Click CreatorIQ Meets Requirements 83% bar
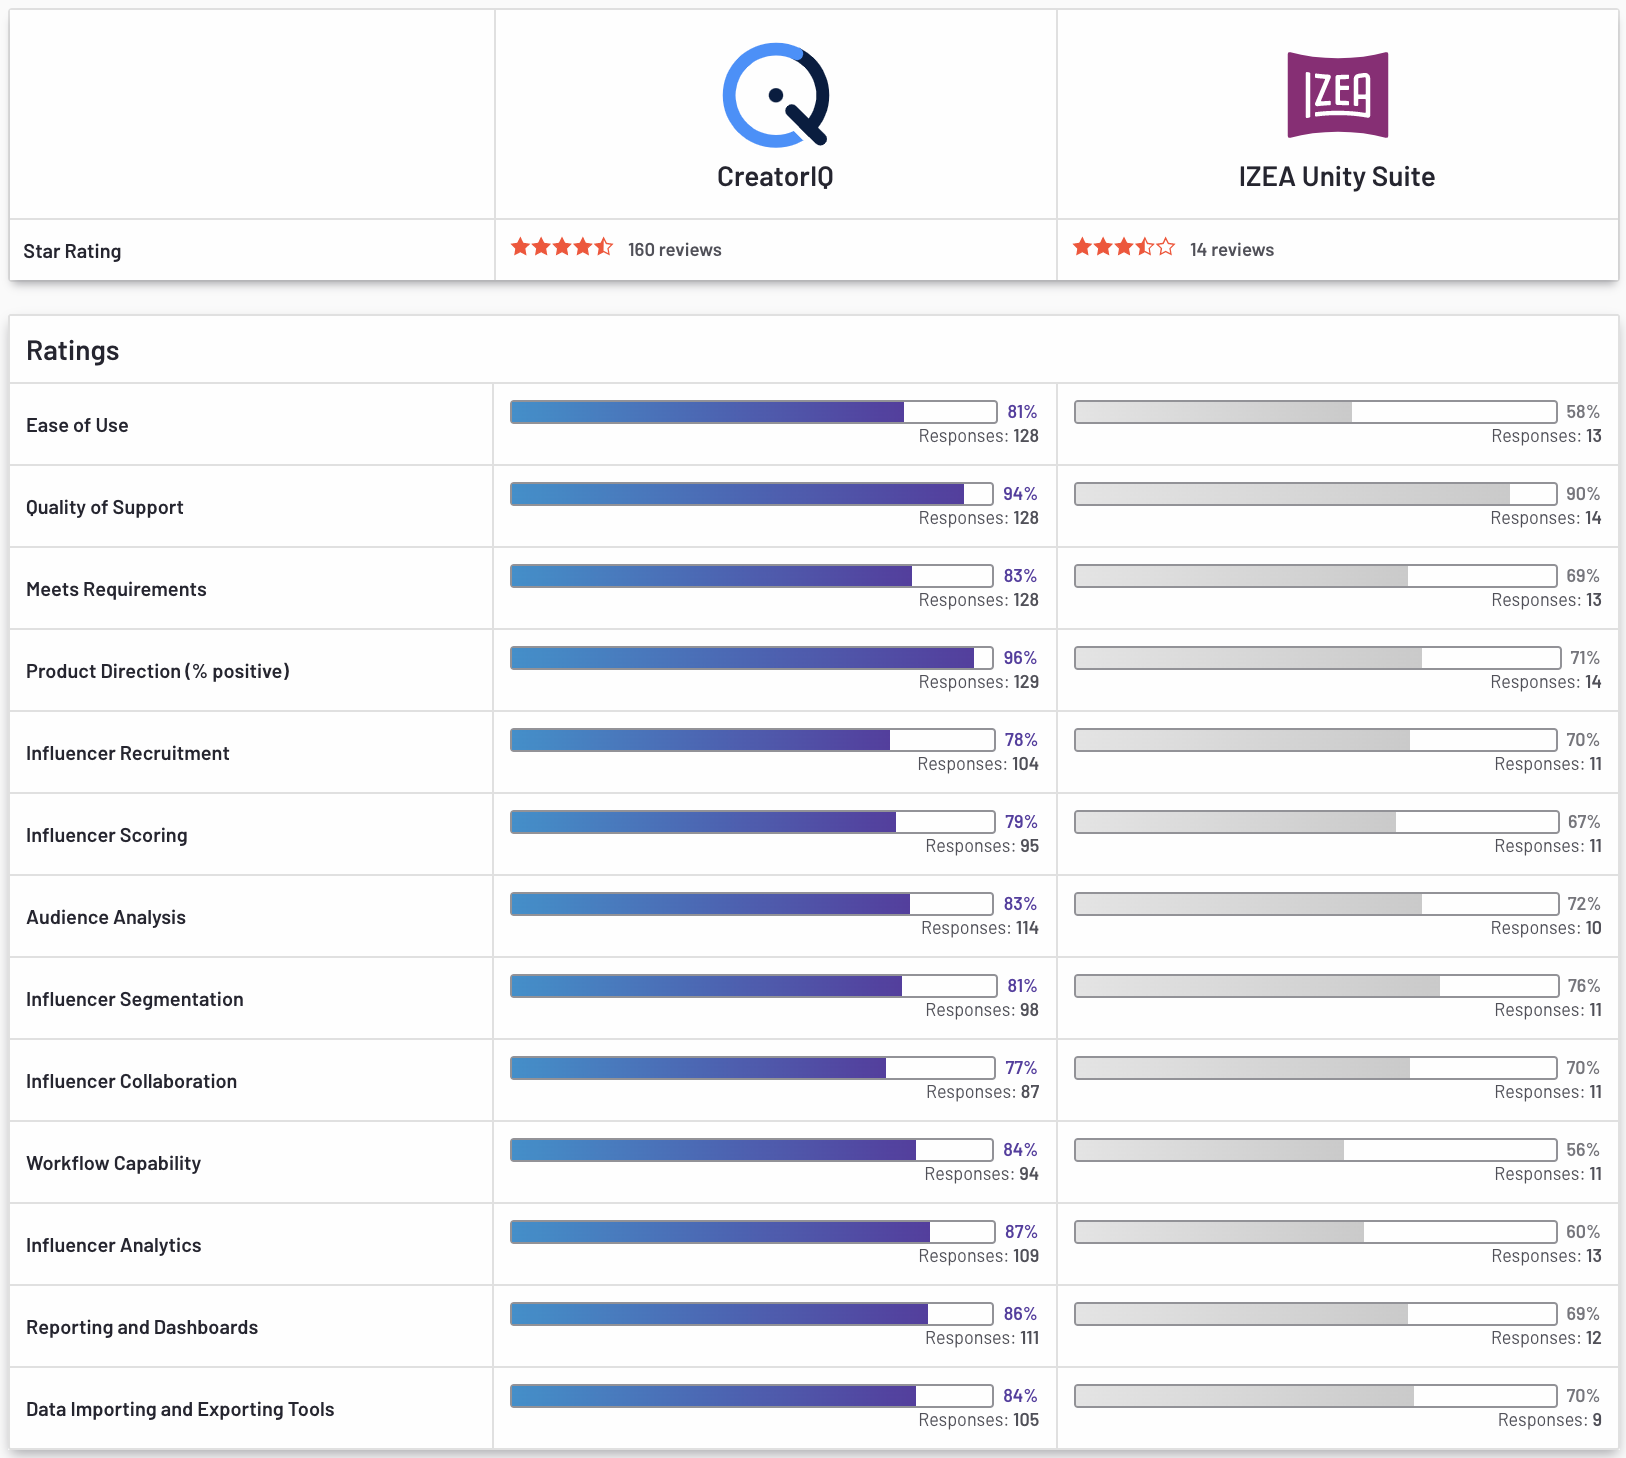 click(752, 576)
